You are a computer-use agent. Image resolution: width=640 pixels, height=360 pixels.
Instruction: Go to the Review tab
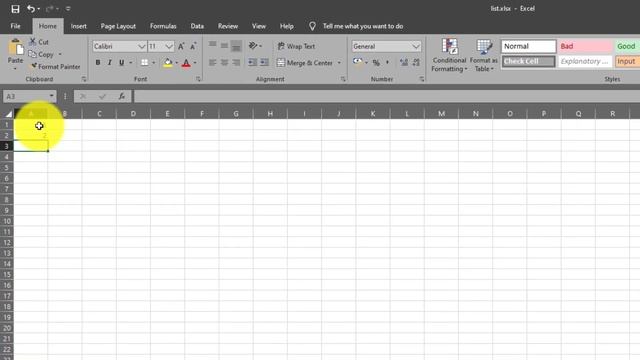tap(227, 26)
